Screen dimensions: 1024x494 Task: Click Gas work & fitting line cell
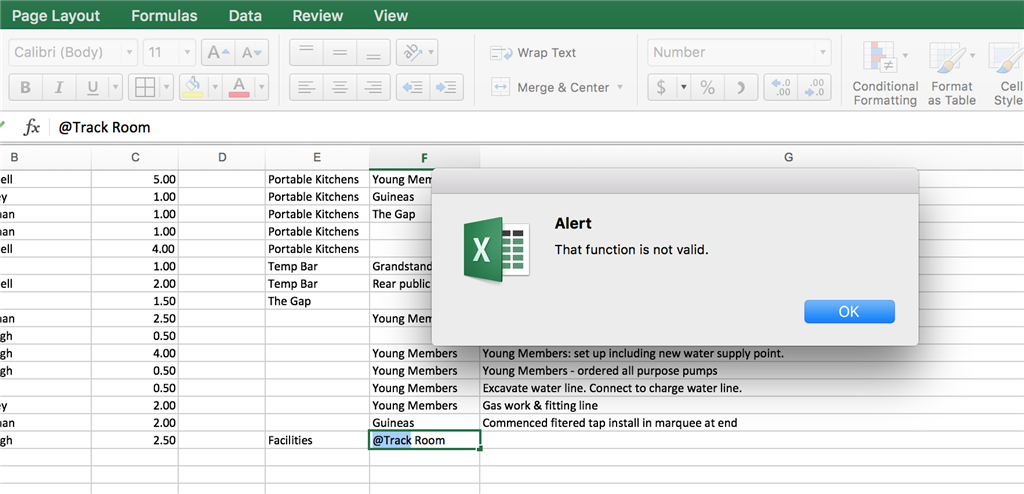click(x=751, y=406)
